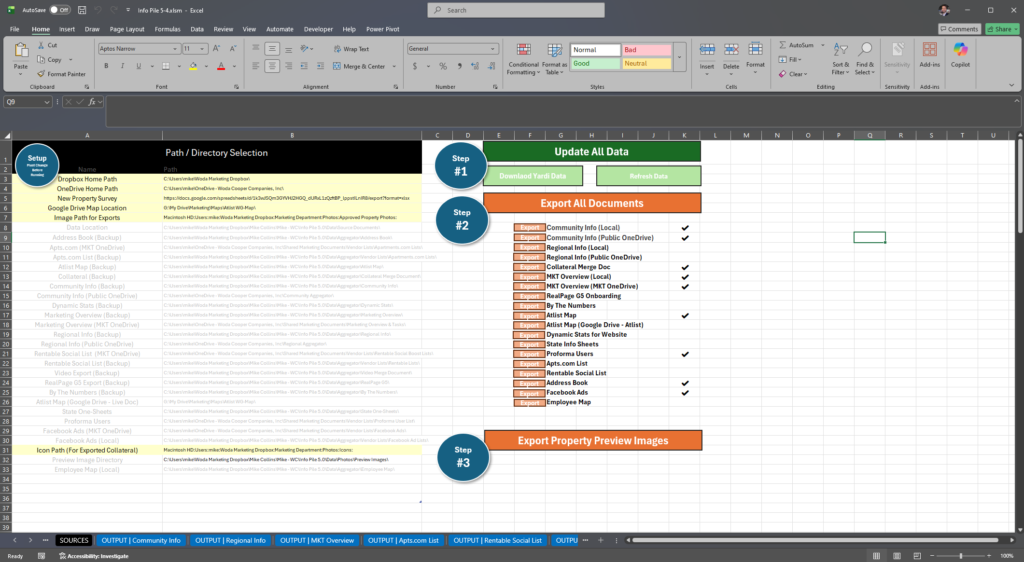The height and width of the screenshot is (562, 1024).
Task: Click the Export Property Preview Images button
Action: [x=592, y=440]
